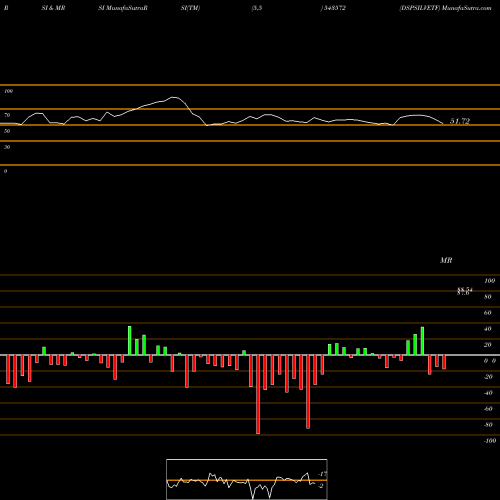Click the -17 label in the mini chart
The image size is (500, 500).
[x=322, y=474]
